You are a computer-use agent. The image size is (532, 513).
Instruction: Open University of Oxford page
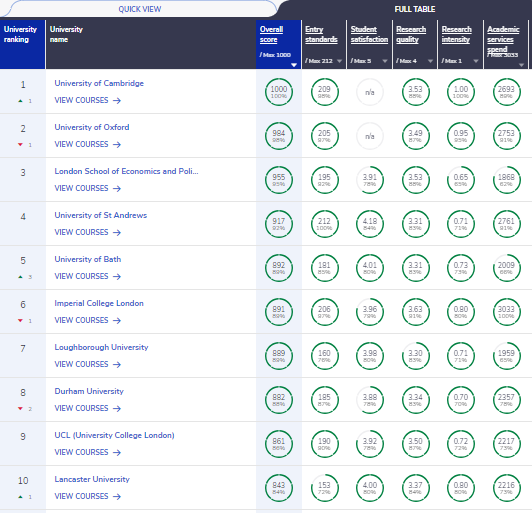[92, 127]
